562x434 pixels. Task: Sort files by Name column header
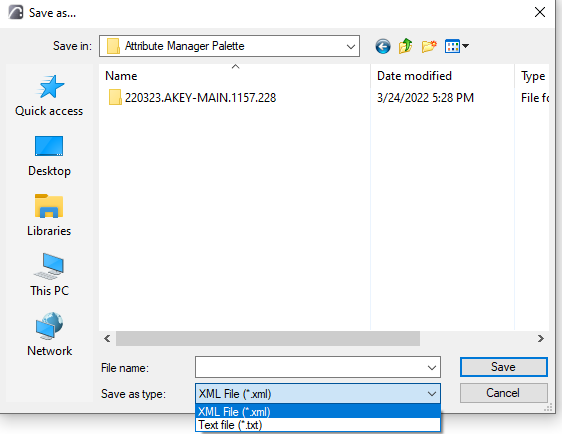point(234,76)
